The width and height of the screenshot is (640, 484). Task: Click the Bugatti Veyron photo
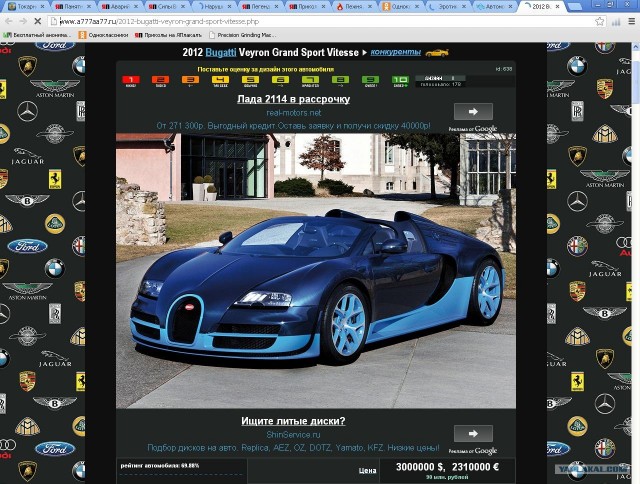(x=316, y=271)
